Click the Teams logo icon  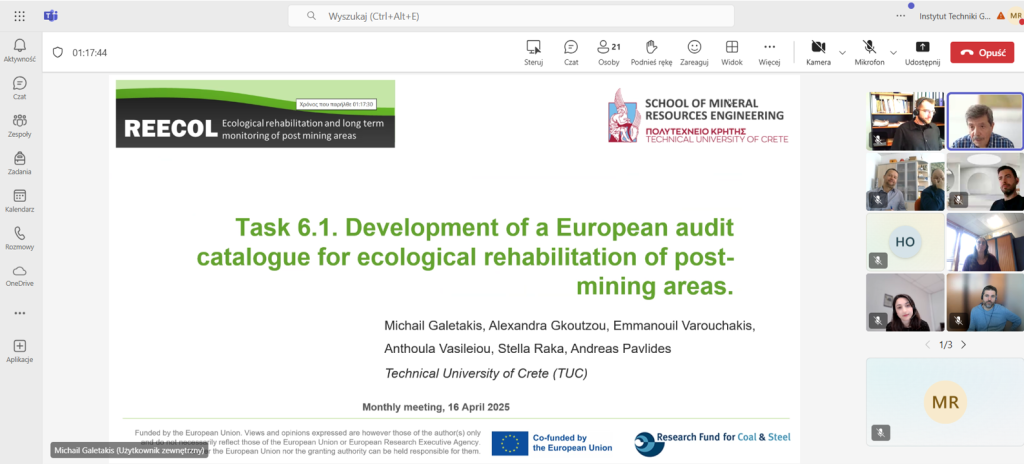51,16
